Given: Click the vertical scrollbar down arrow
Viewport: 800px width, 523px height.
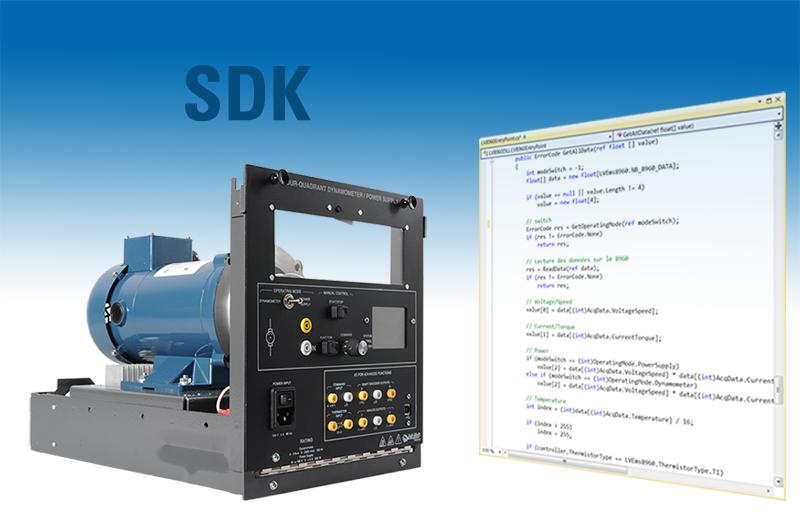Looking at the screenshot, I should pyautogui.click(x=778, y=481).
